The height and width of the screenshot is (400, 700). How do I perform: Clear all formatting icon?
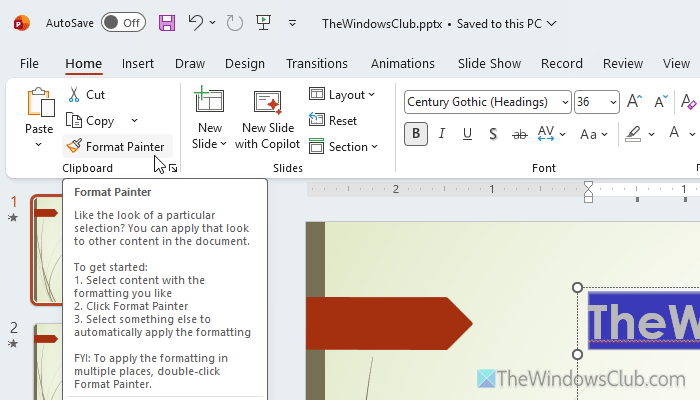(688, 102)
